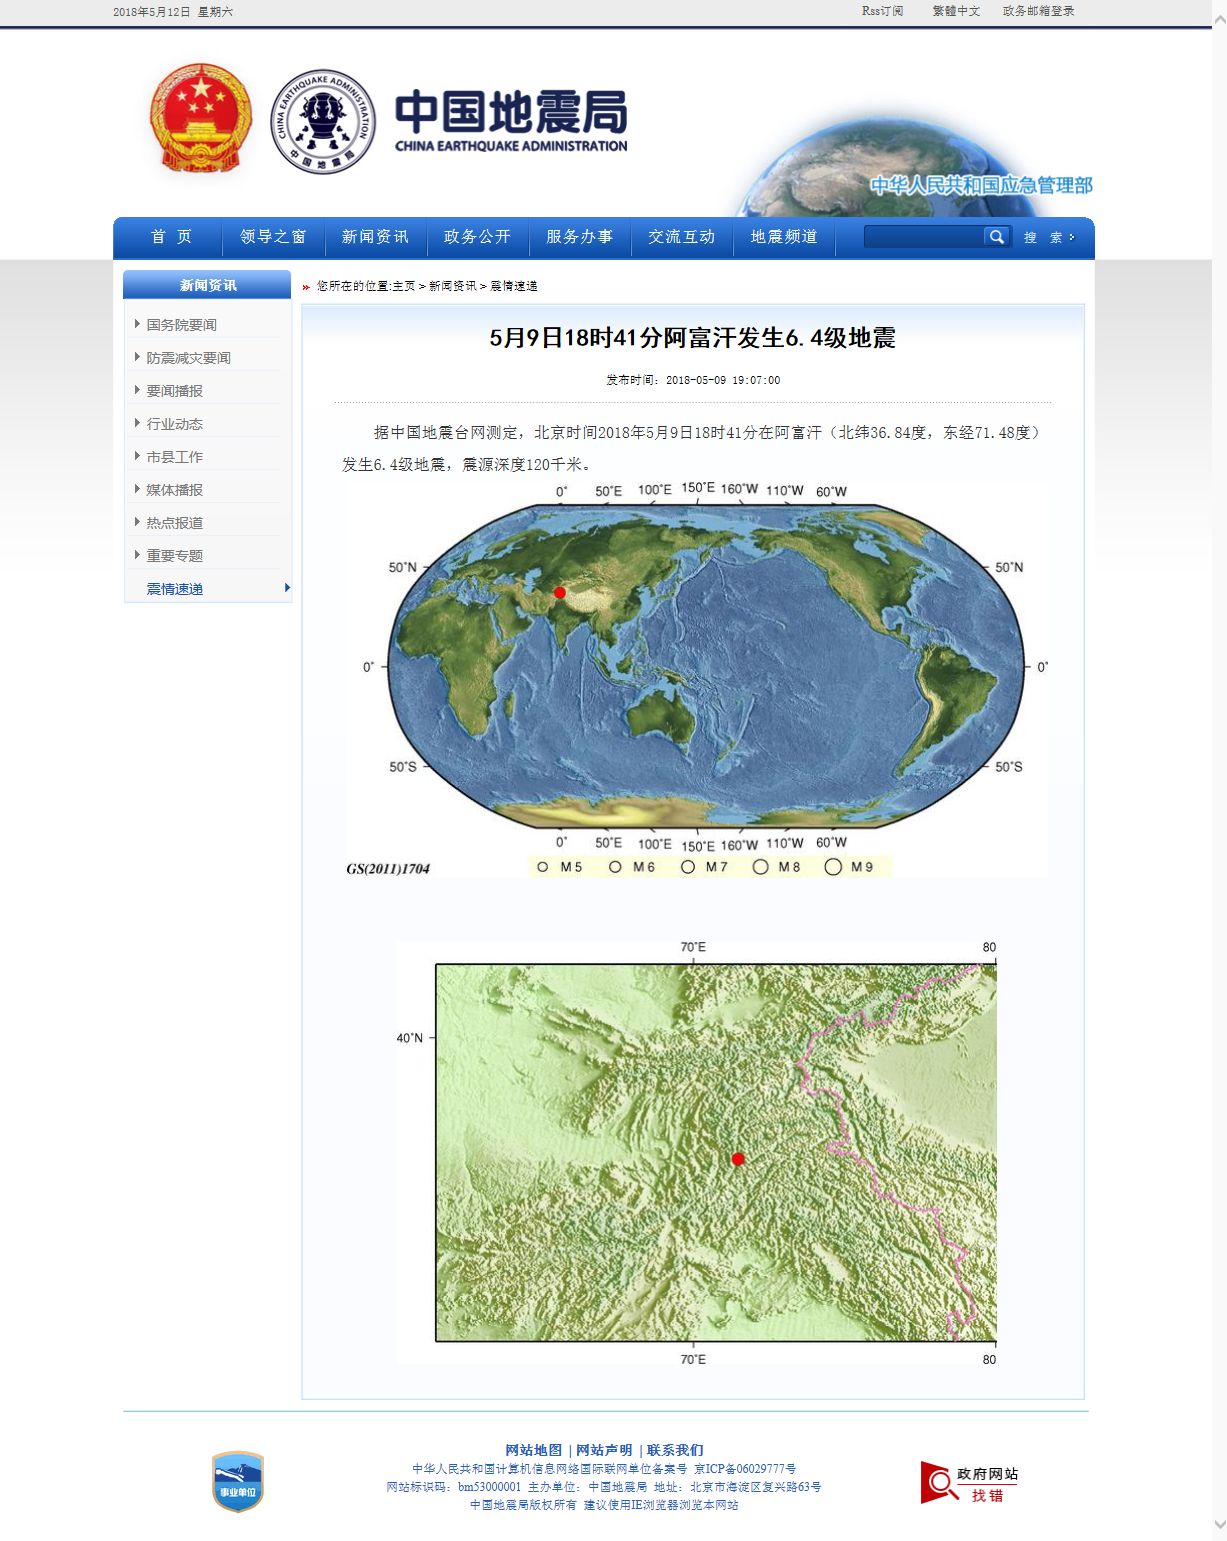Open 重要专题 sidebar item
The height and width of the screenshot is (1541, 1227).
(x=174, y=556)
